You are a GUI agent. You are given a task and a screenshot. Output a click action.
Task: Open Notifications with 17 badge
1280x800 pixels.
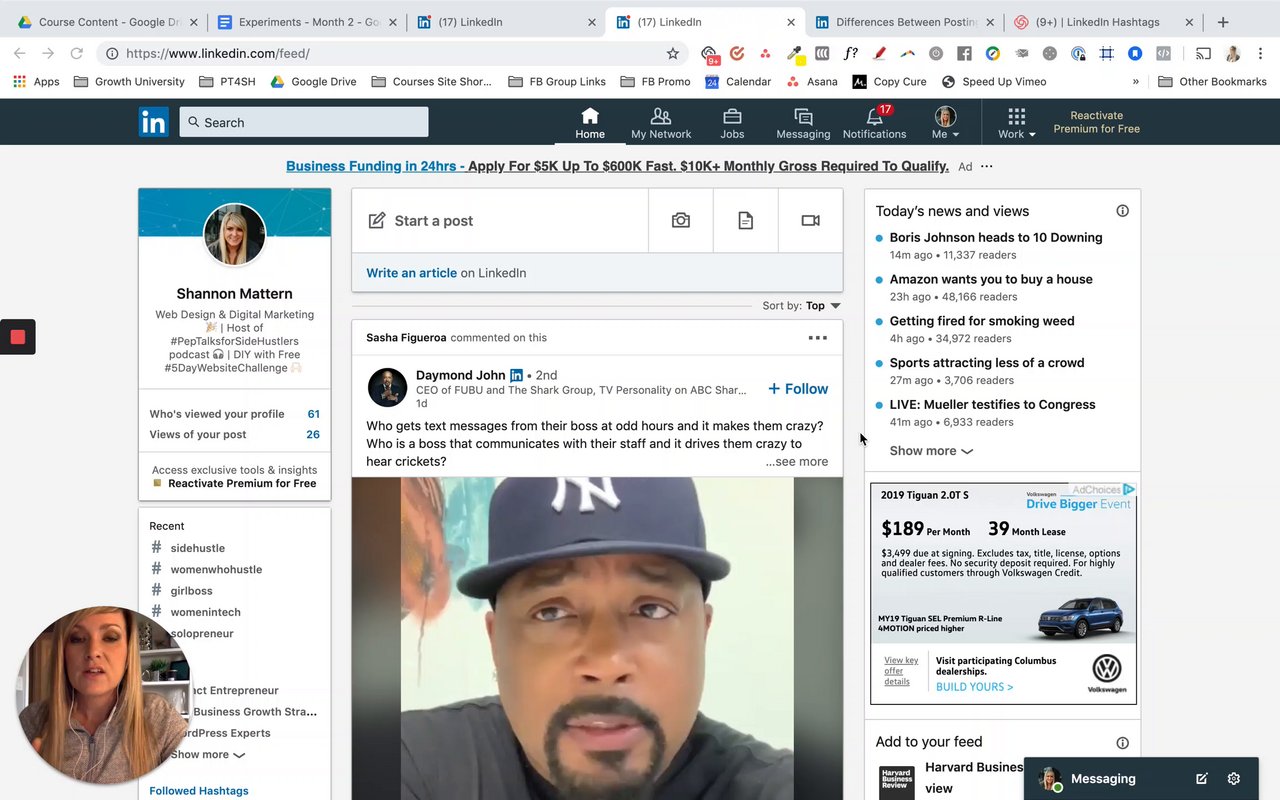pos(874,123)
